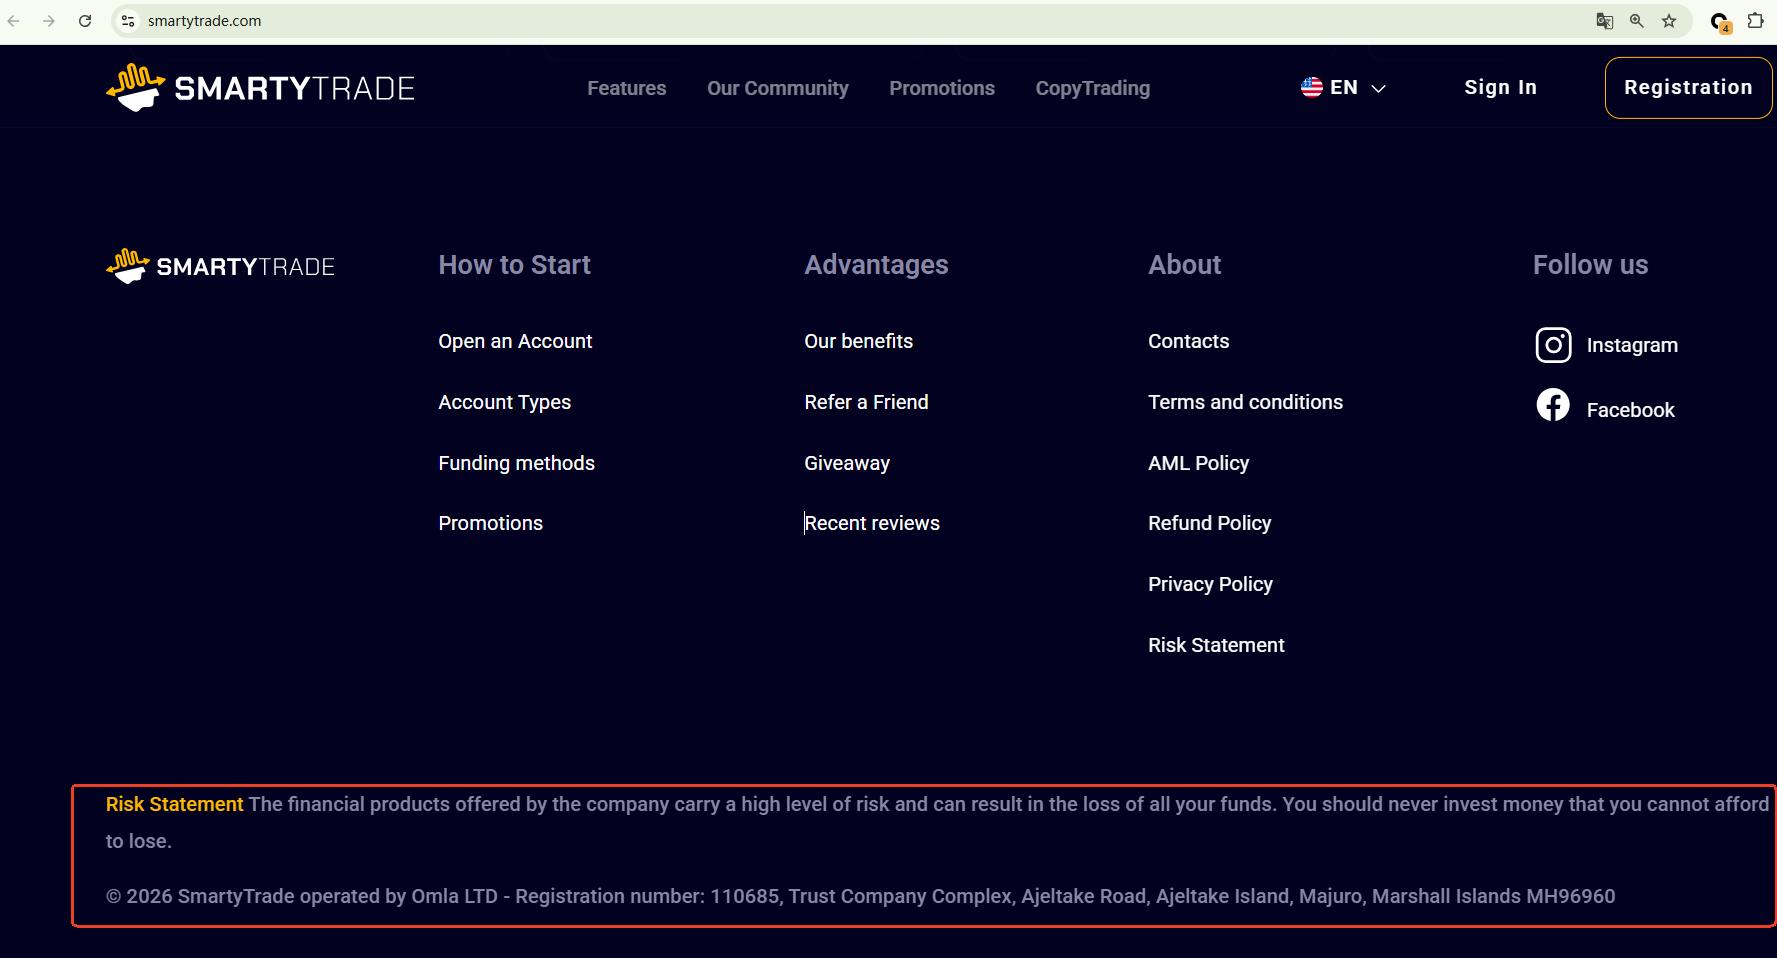Open the Terms and conditions link
The image size is (1777, 958).
click(x=1245, y=402)
